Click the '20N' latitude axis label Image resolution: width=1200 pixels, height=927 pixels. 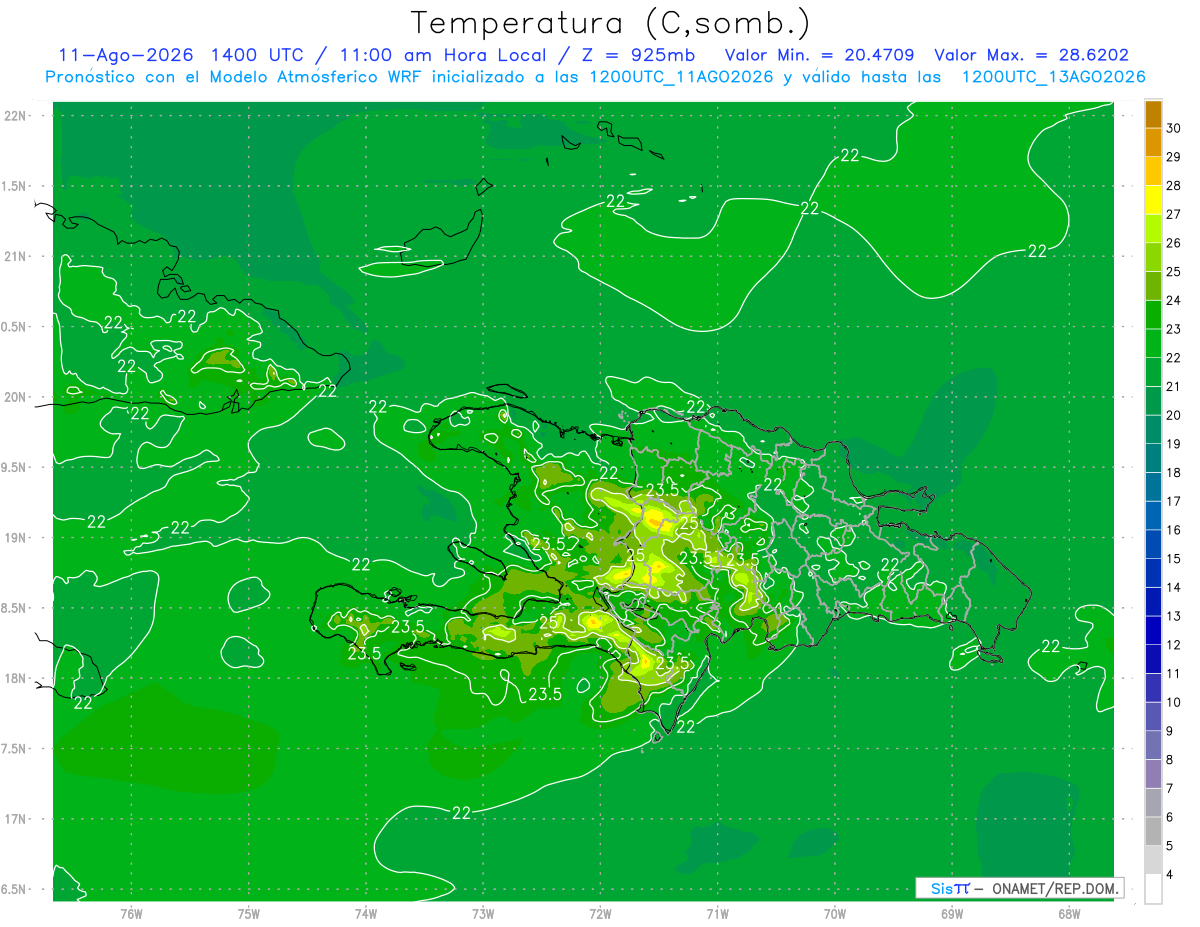point(15,397)
